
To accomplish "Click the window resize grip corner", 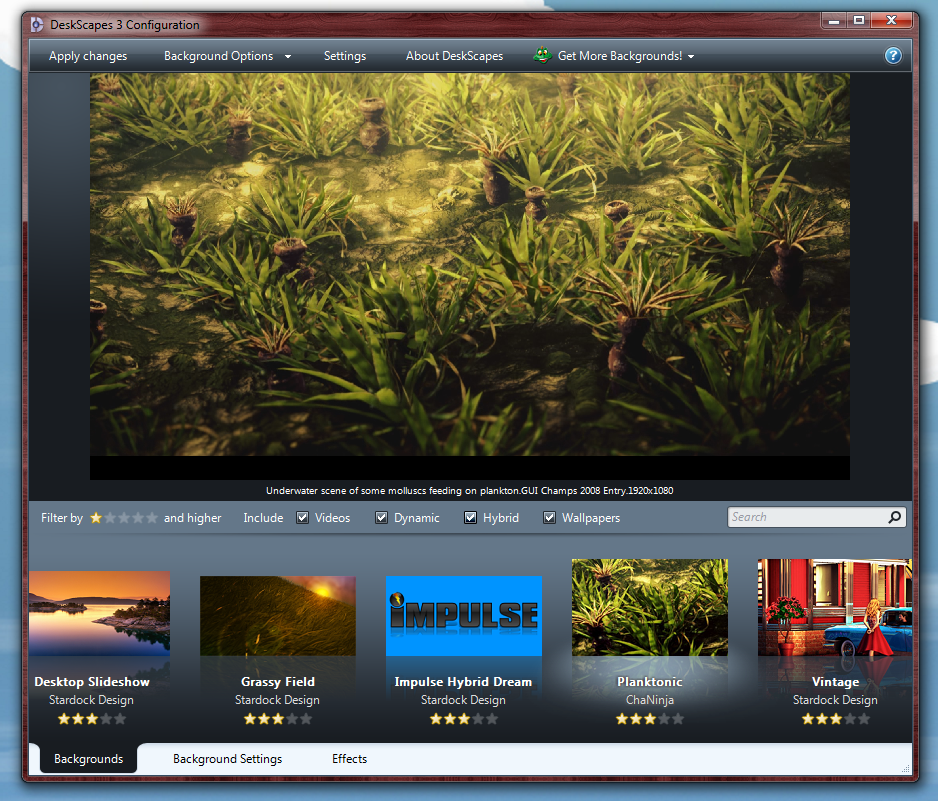I will [x=906, y=768].
